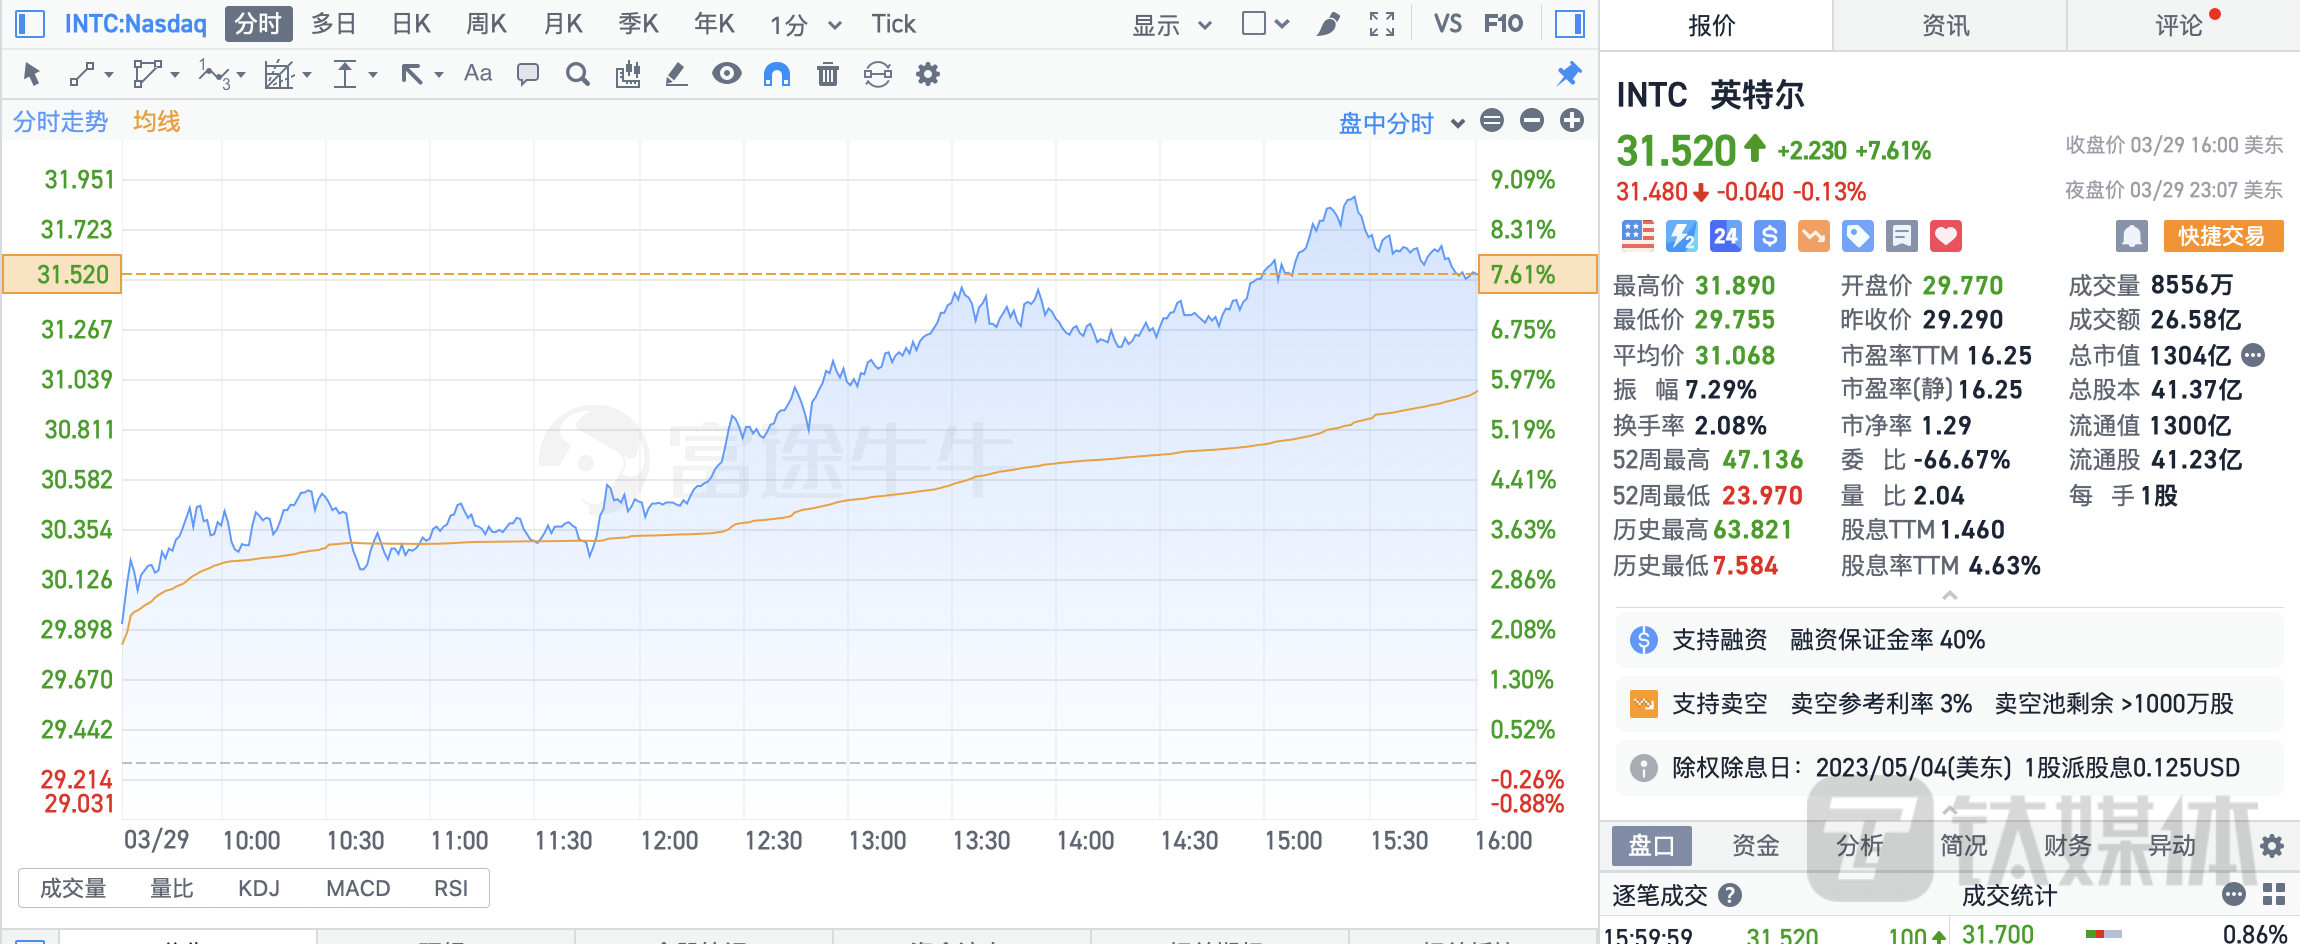Select the arrow annotation tool
The height and width of the screenshot is (944, 2300).
point(411,74)
